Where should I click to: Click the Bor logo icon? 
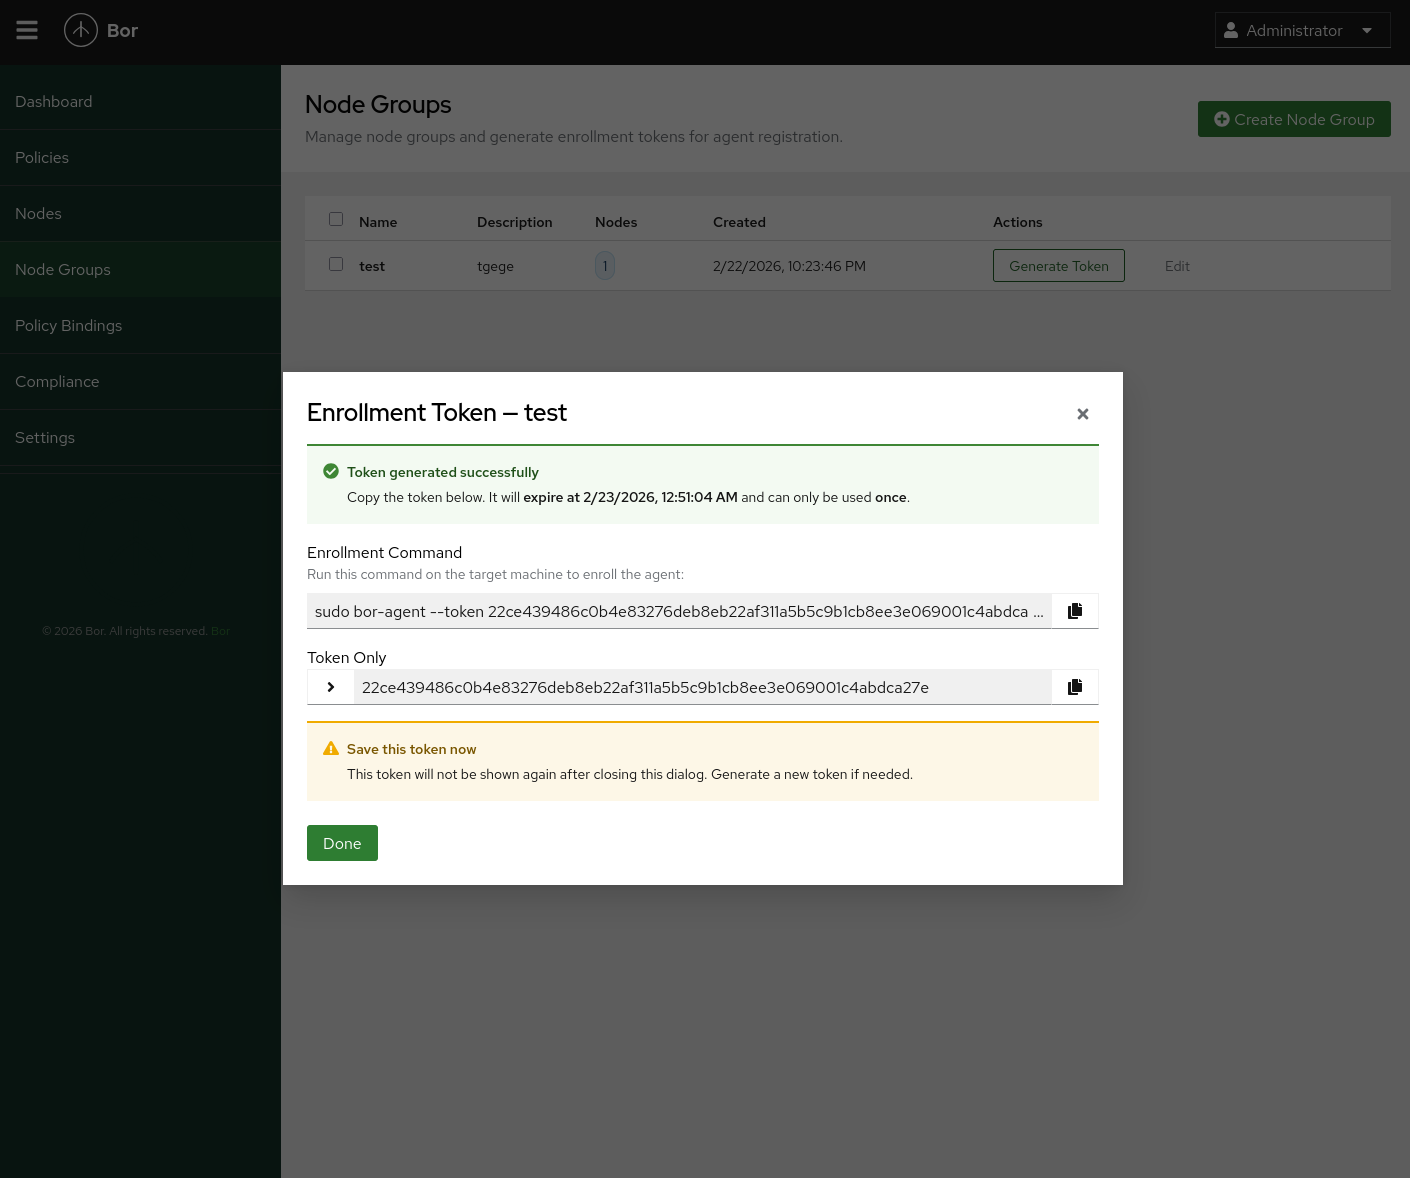[x=81, y=30]
